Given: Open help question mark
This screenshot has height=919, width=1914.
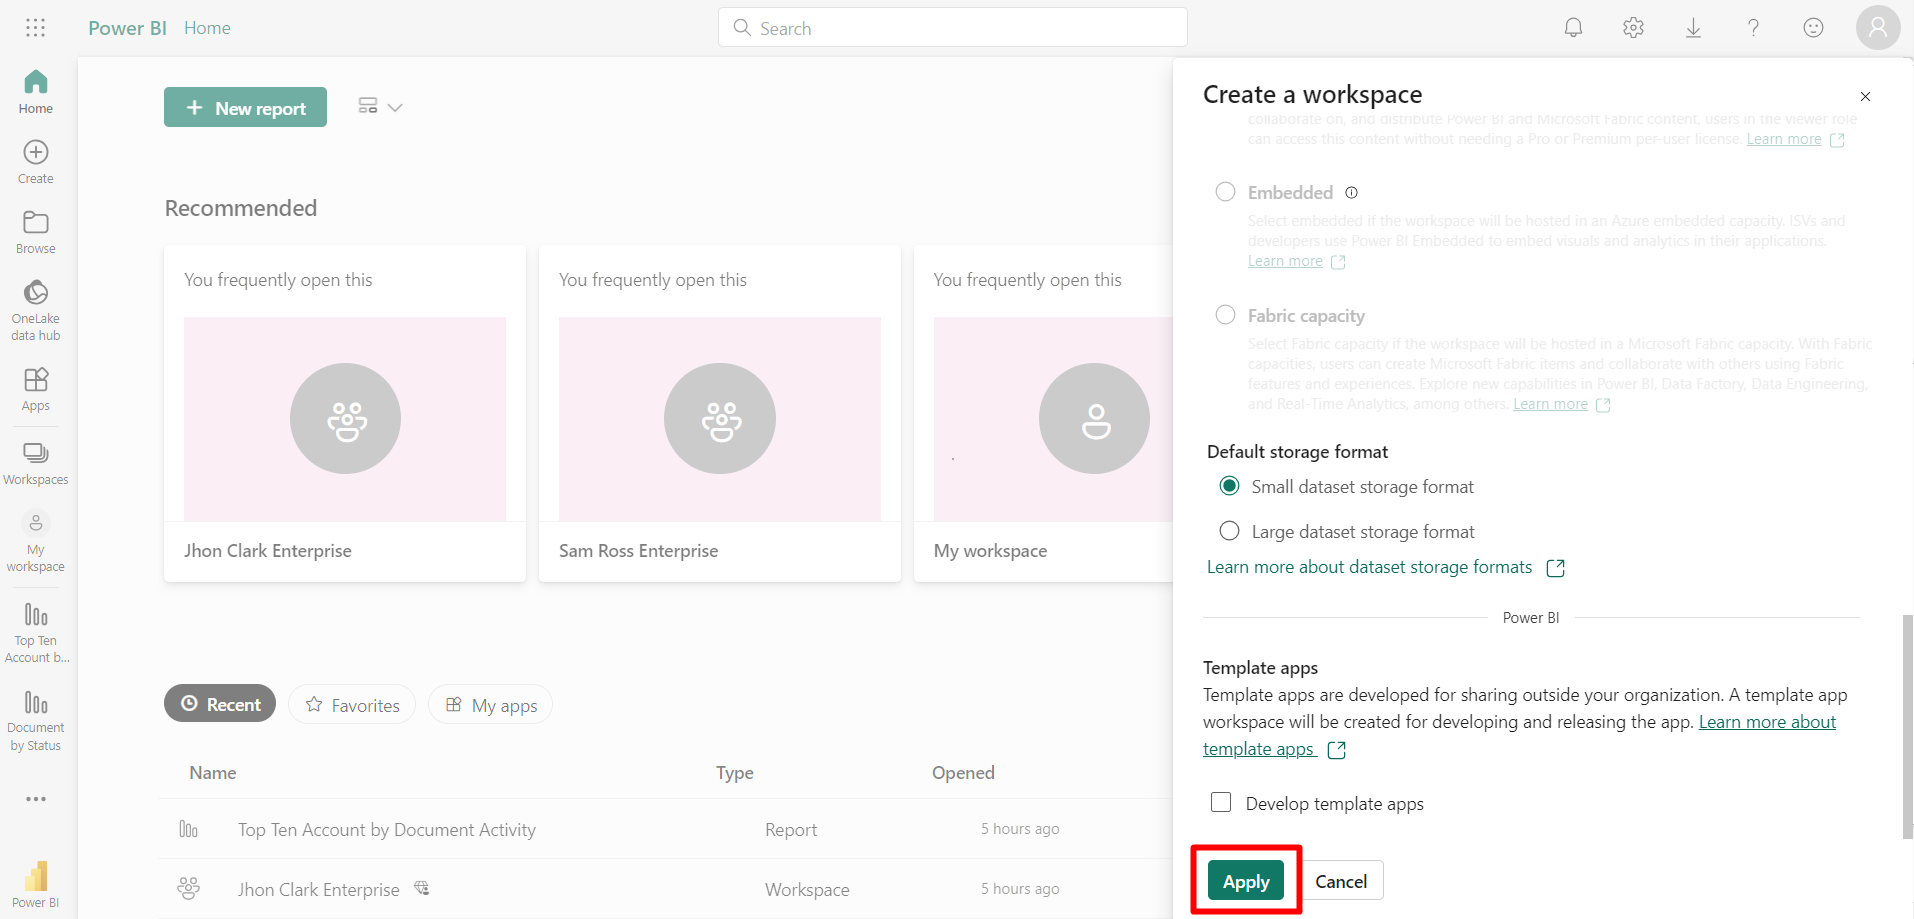Looking at the screenshot, I should (x=1753, y=28).
